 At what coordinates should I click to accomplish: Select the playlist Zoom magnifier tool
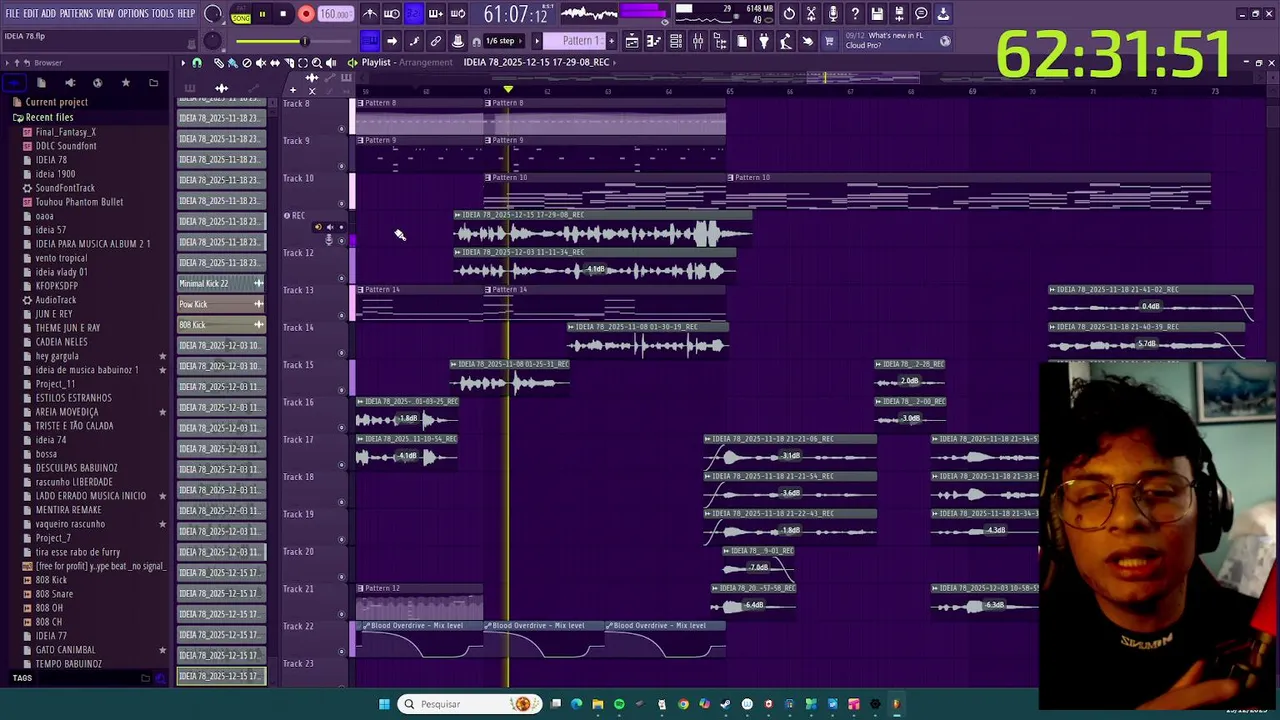click(317, 63)
